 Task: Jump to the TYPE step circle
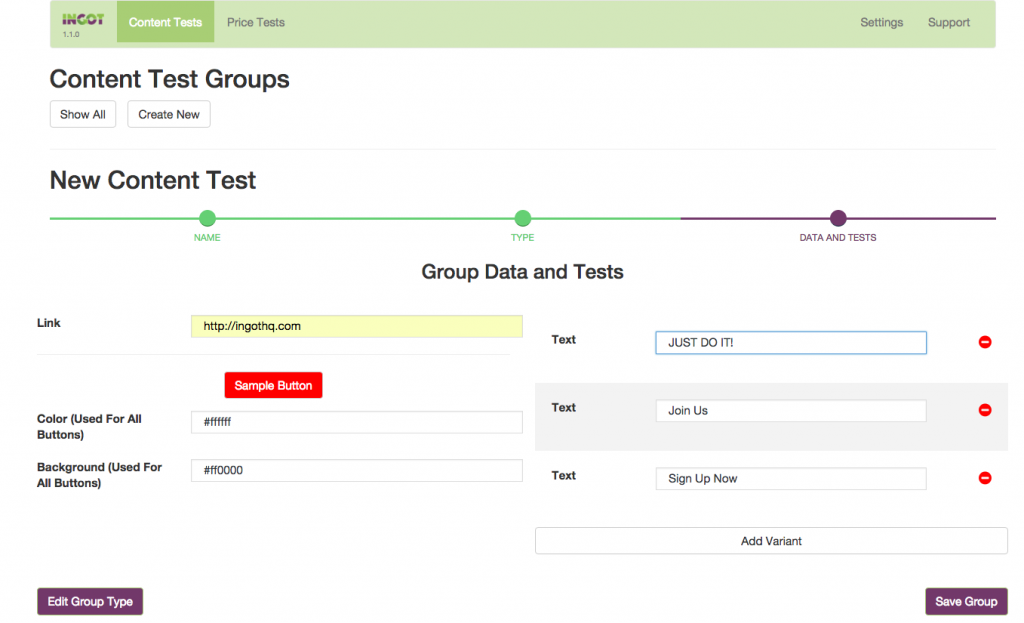(522, 218)
